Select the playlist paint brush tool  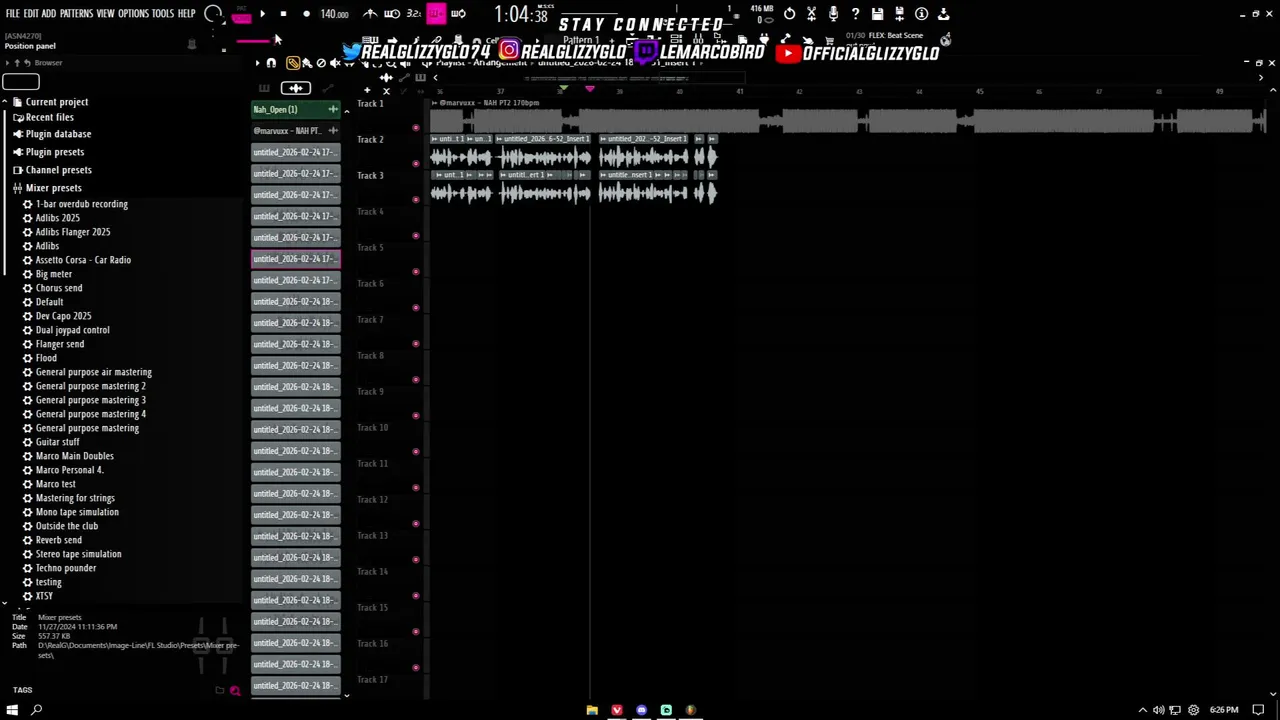coord(307,63)
